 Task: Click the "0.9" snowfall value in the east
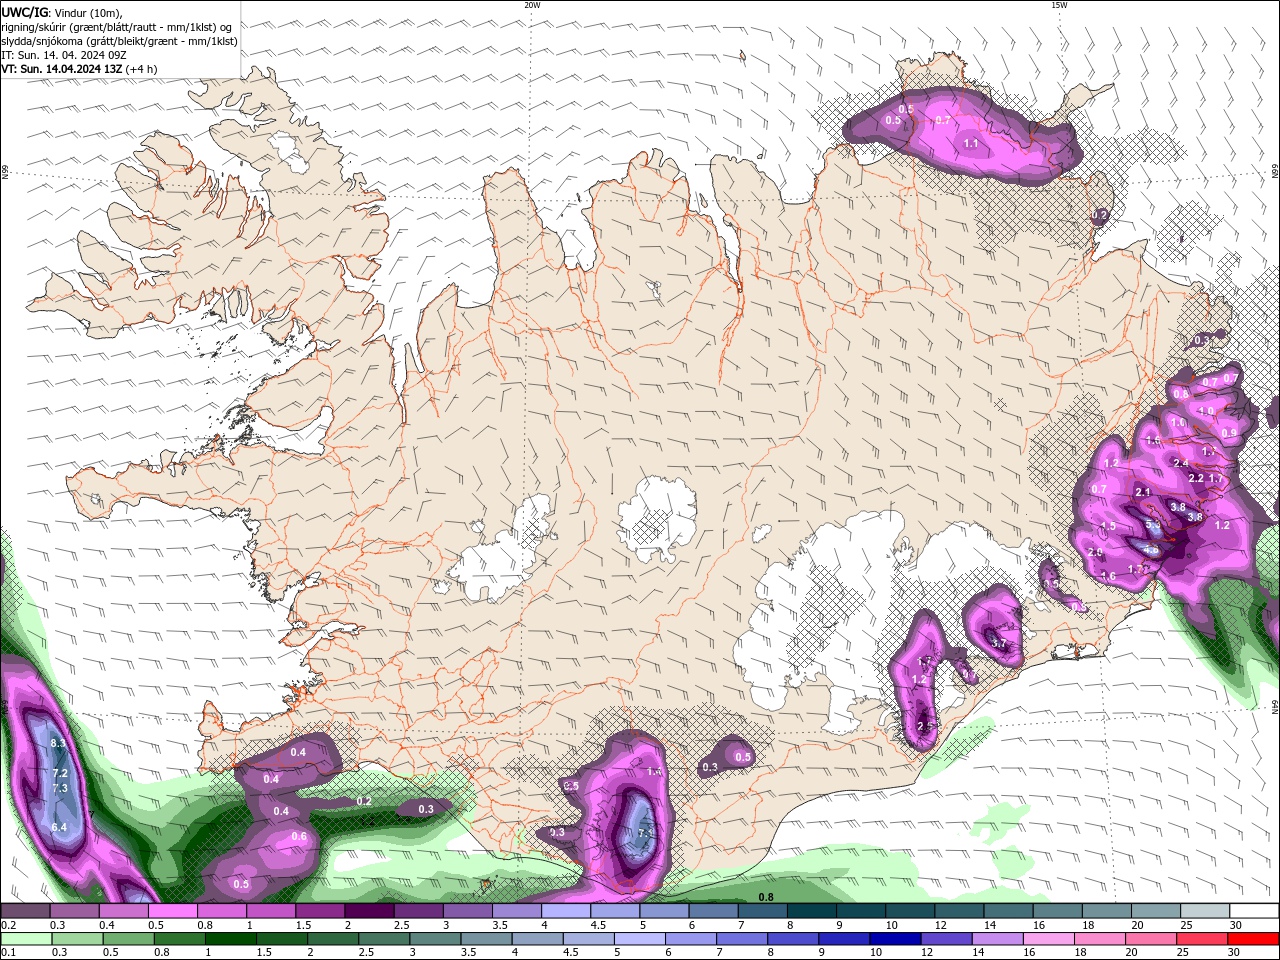tap(1229, 433)
